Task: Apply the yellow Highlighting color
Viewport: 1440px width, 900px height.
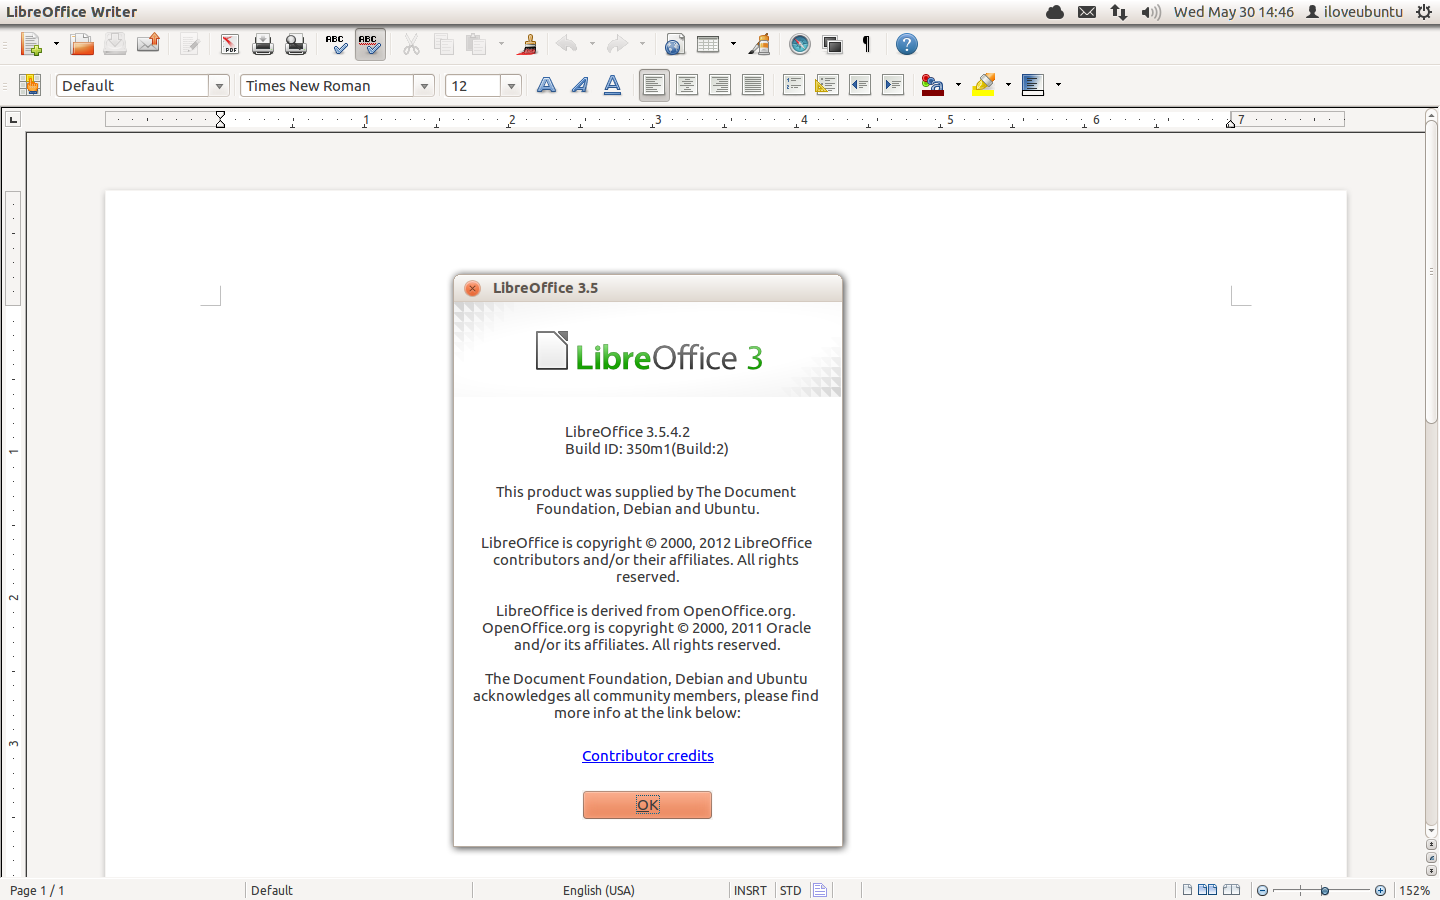Action: [983, 85]
